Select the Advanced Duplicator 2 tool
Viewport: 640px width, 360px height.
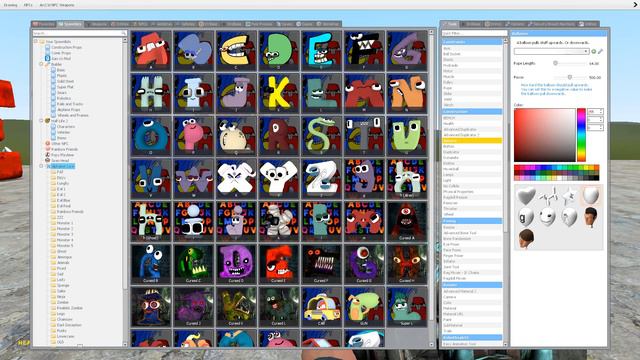click(472, 135)
